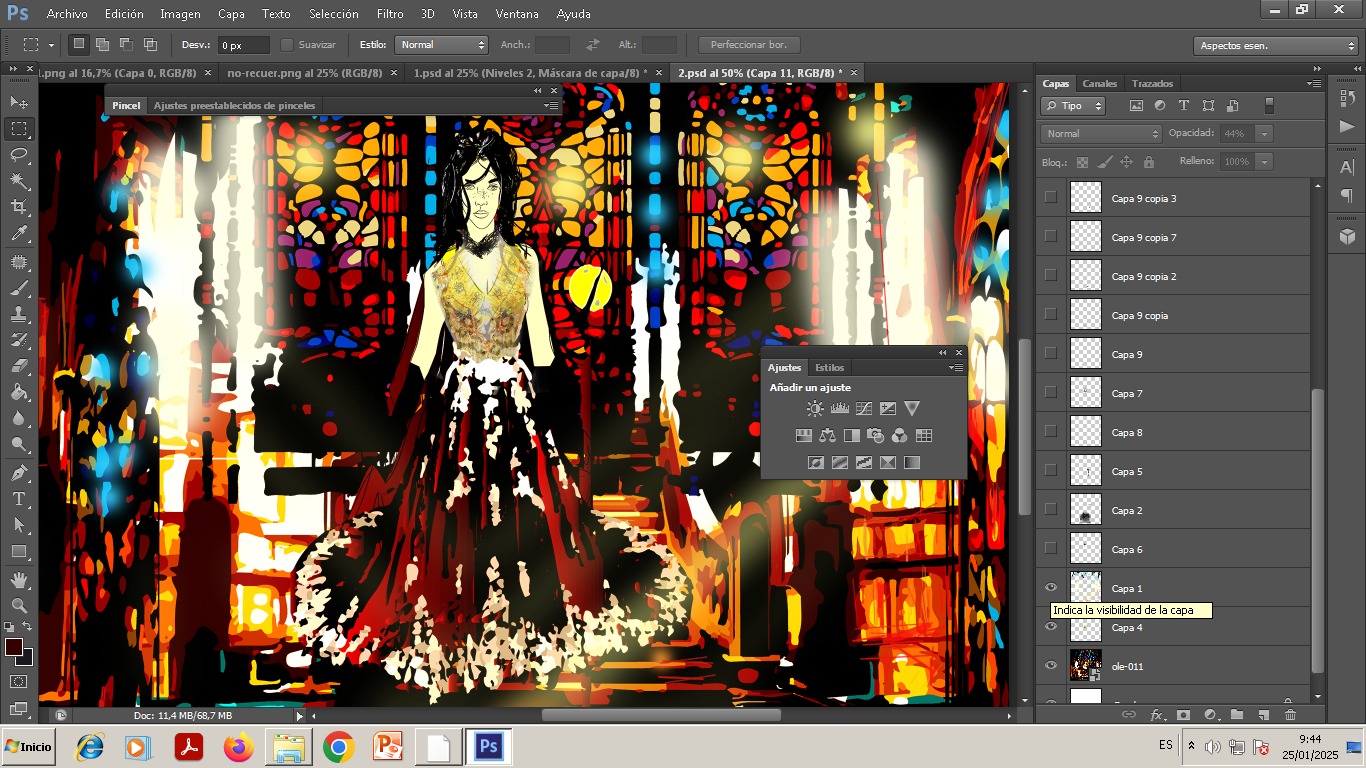
Task: Add a Gradient Map adjustment
Action: 912,462
